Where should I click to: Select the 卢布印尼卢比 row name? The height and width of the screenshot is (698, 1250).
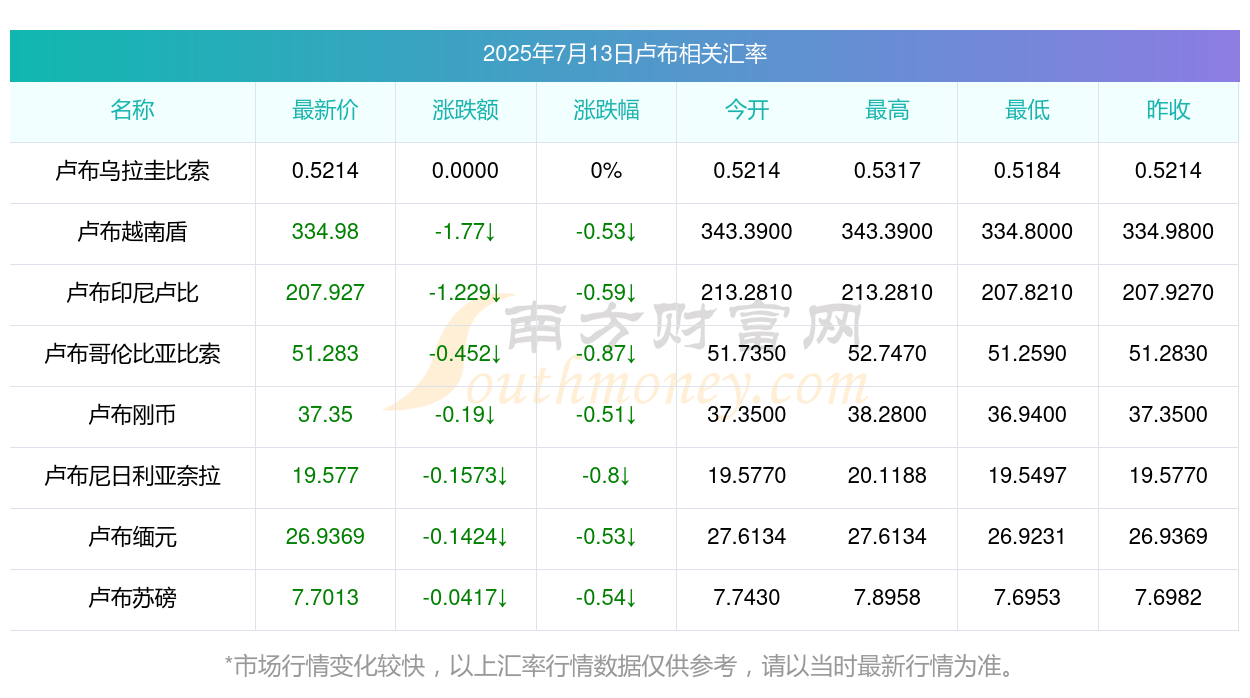pos(132,293)
